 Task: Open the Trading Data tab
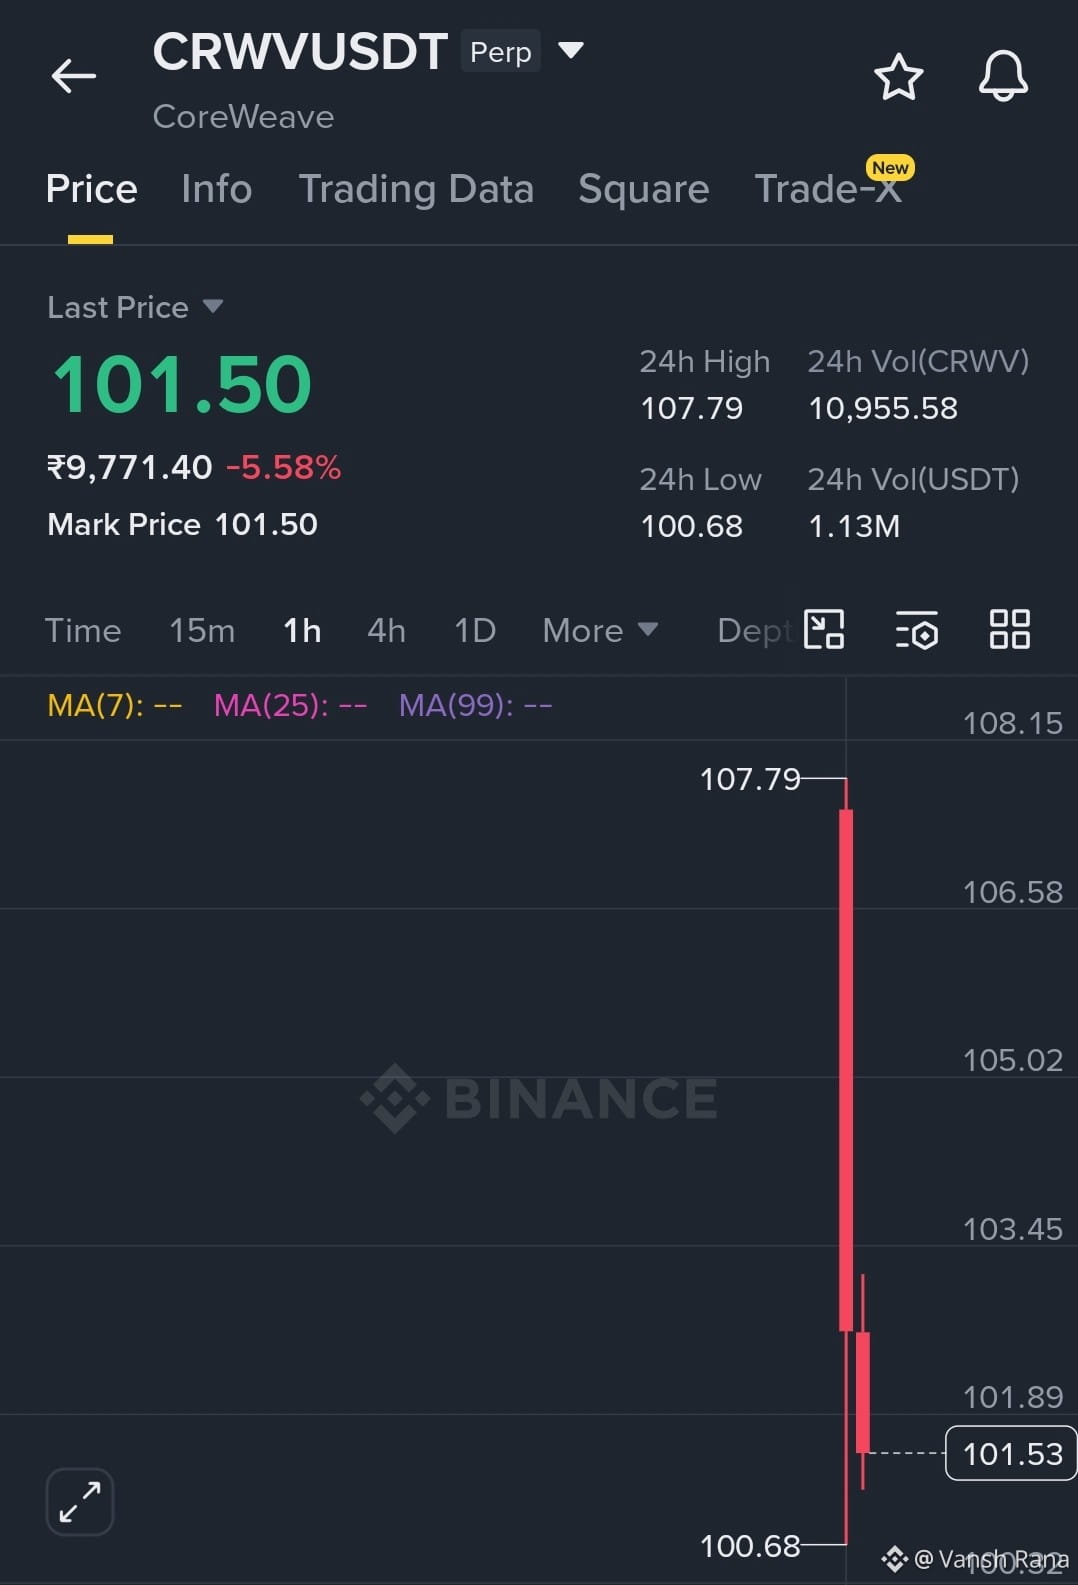[x=416, y=189]
